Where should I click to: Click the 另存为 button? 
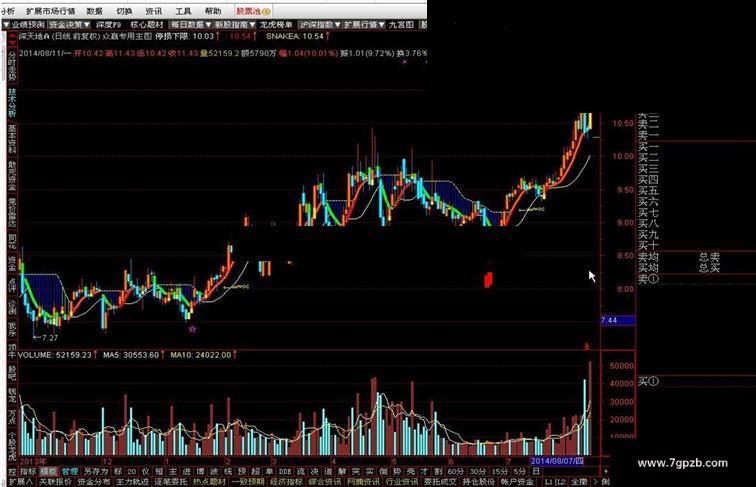click(96, 472)
